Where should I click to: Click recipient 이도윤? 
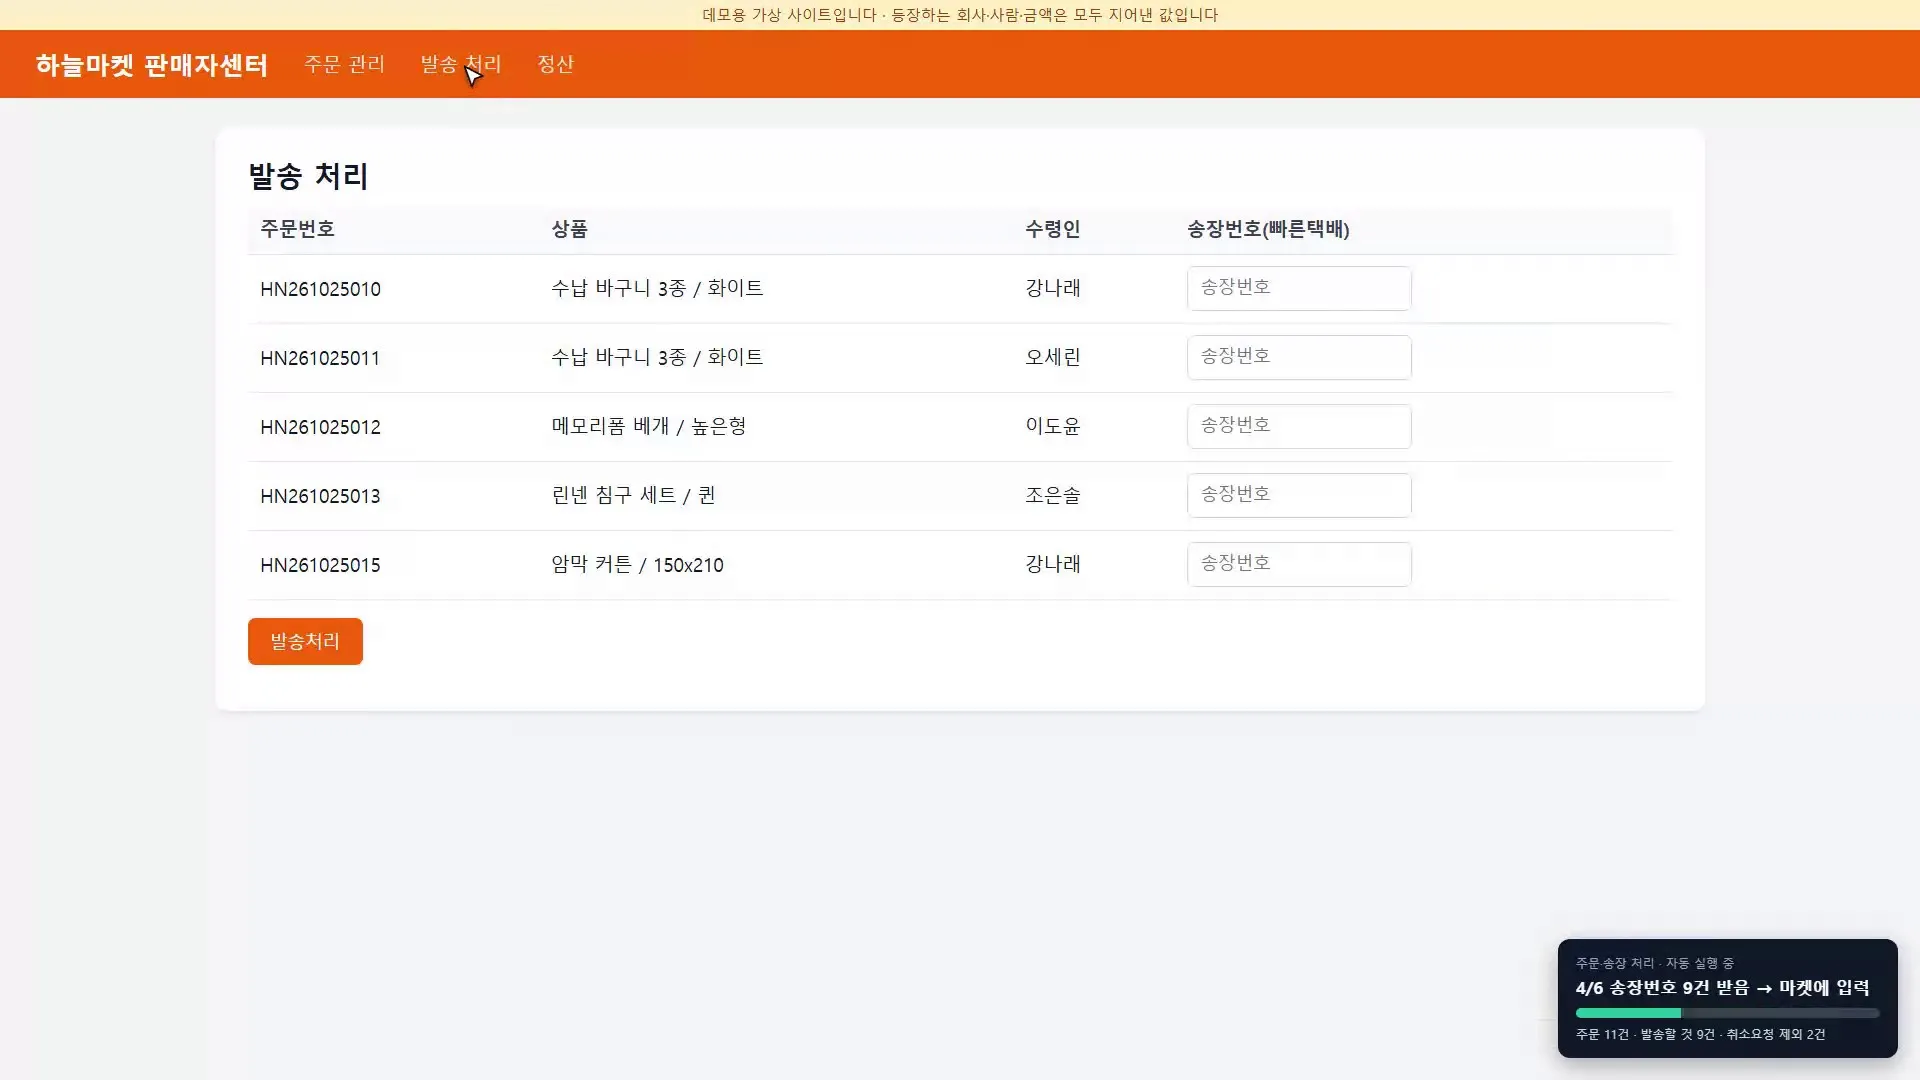tap(1053, 426)
